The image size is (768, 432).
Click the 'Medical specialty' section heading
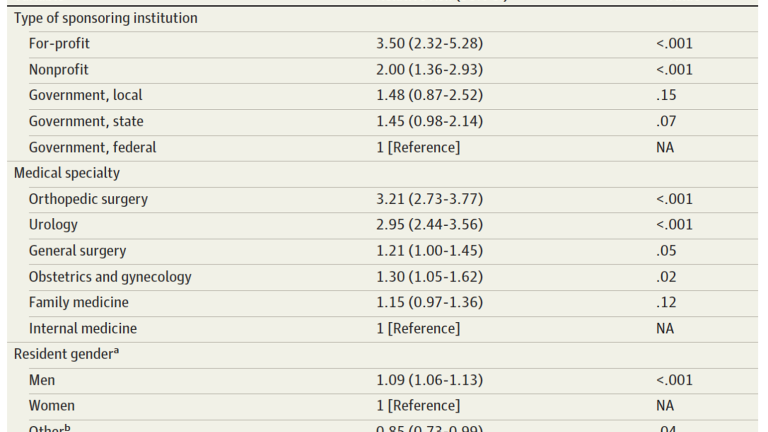tap(67, 173)
